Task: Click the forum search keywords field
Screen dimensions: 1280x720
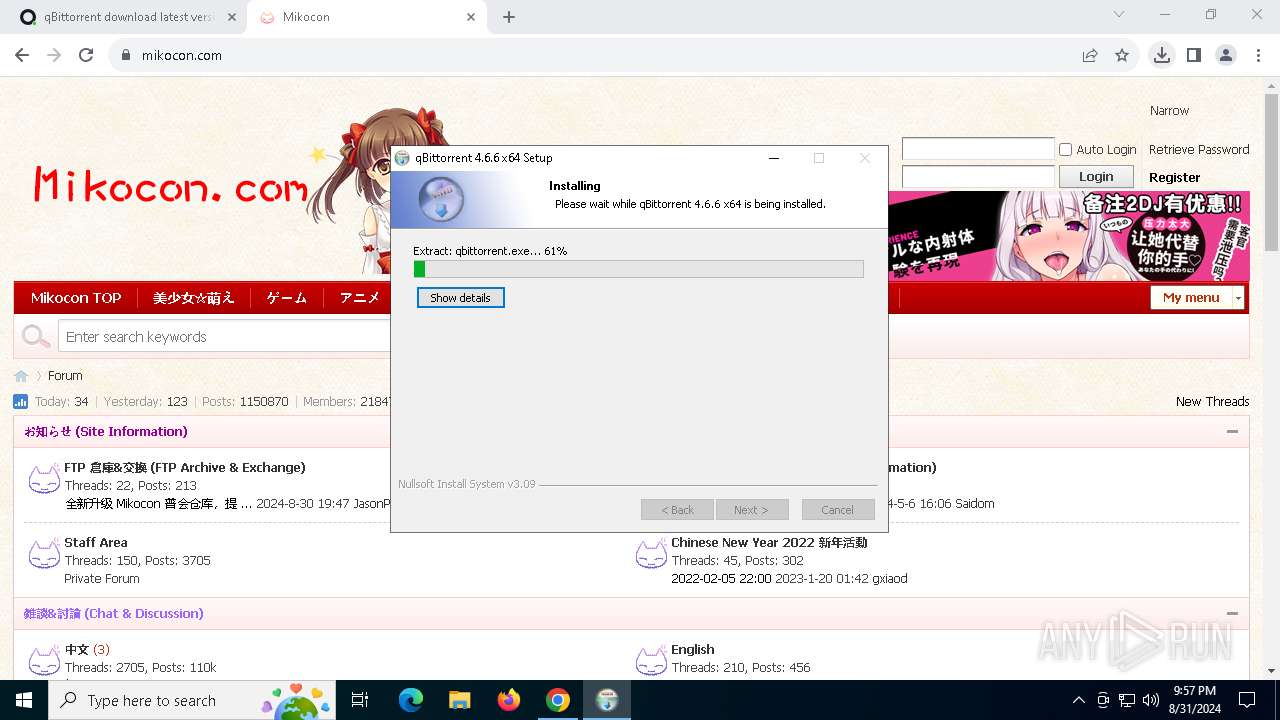Action: tap(224, 337)
